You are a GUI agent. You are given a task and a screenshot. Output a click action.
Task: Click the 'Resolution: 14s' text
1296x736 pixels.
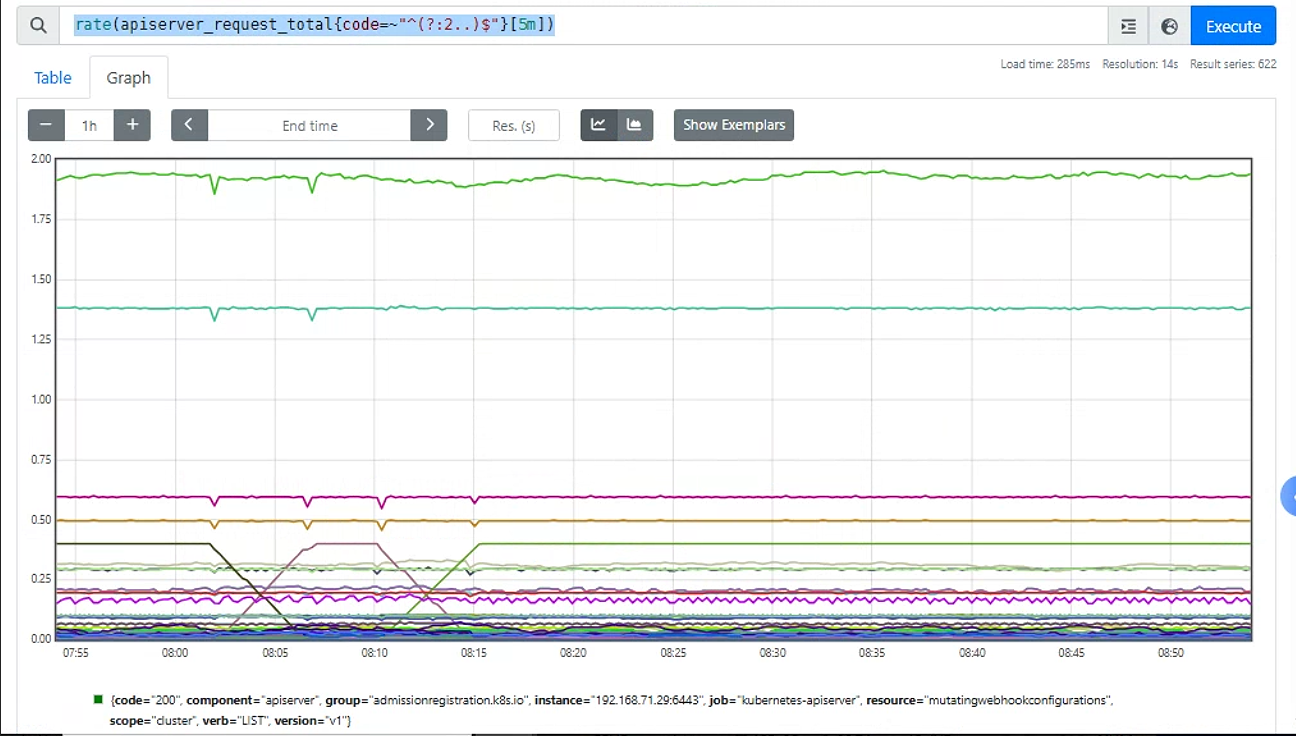pyautogui.click(x=1140, y=64)
